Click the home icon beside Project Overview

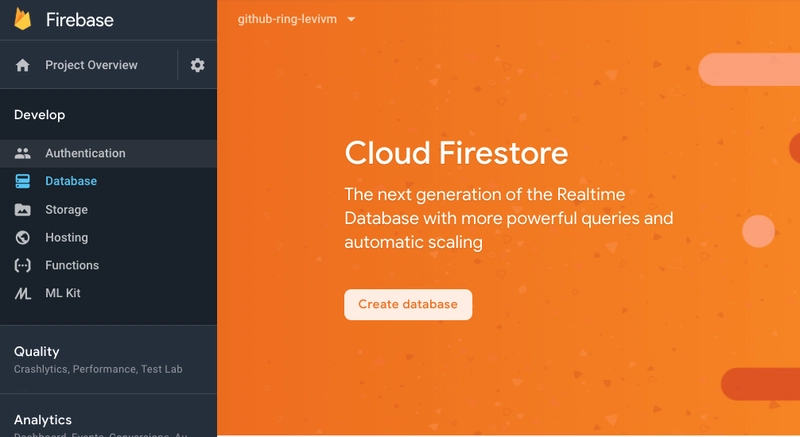point(22,65)
